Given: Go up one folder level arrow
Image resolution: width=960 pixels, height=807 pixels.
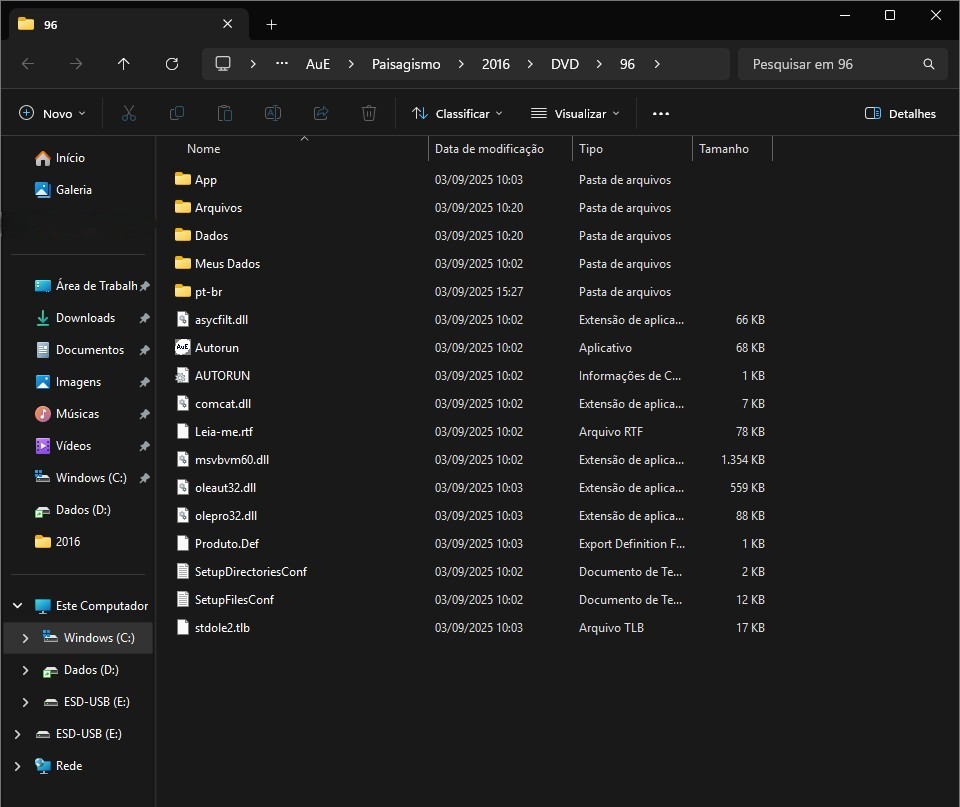Looking at the screenshot, I should (124, 64).
